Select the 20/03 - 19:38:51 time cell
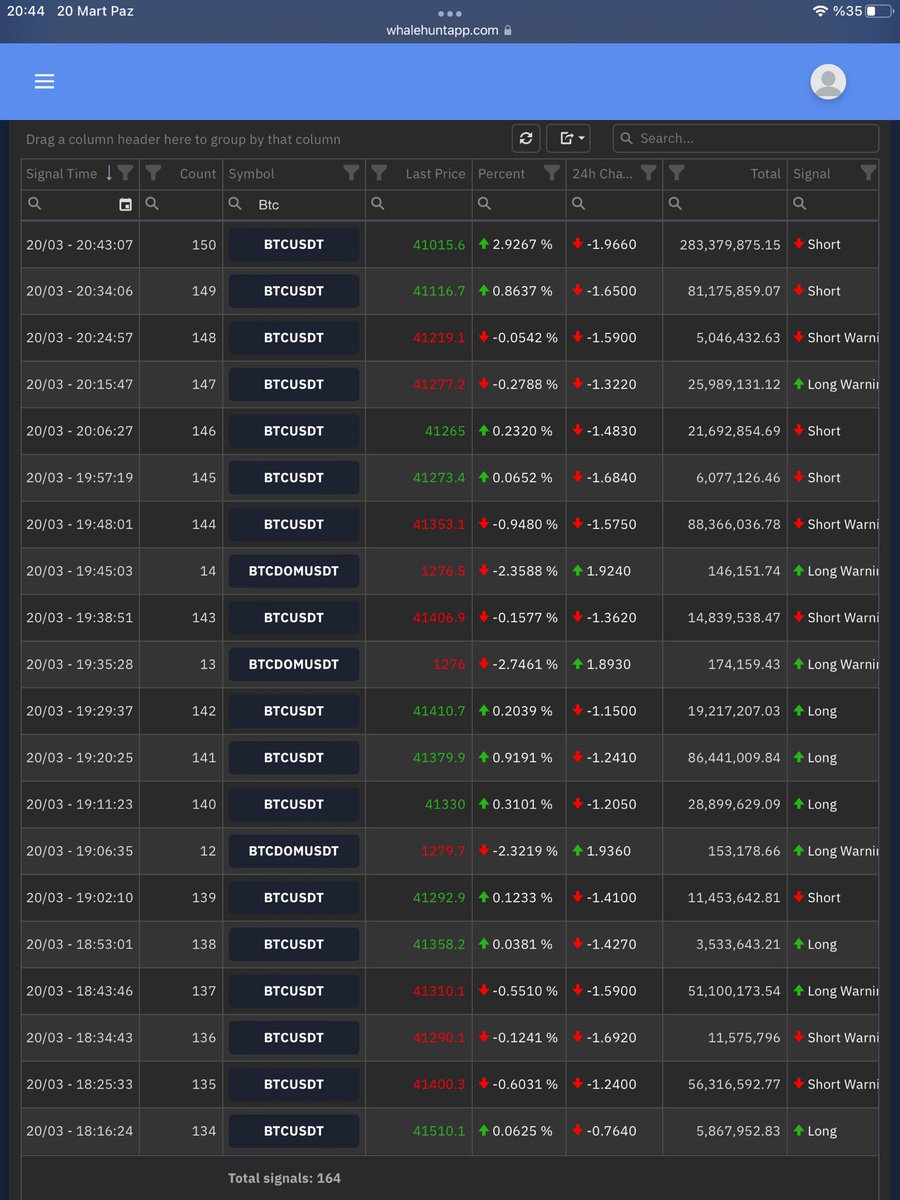 pyautogui.click(x=80, y=618)
